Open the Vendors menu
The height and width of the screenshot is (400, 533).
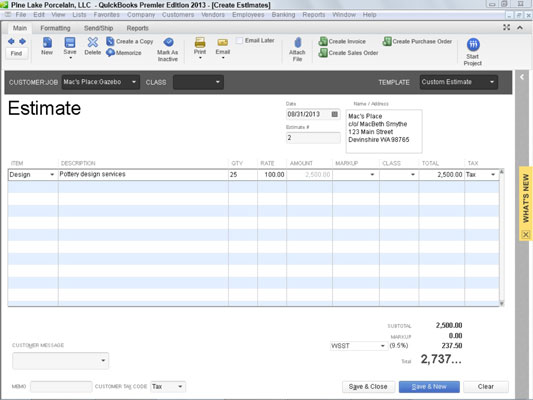pos(213,15)
